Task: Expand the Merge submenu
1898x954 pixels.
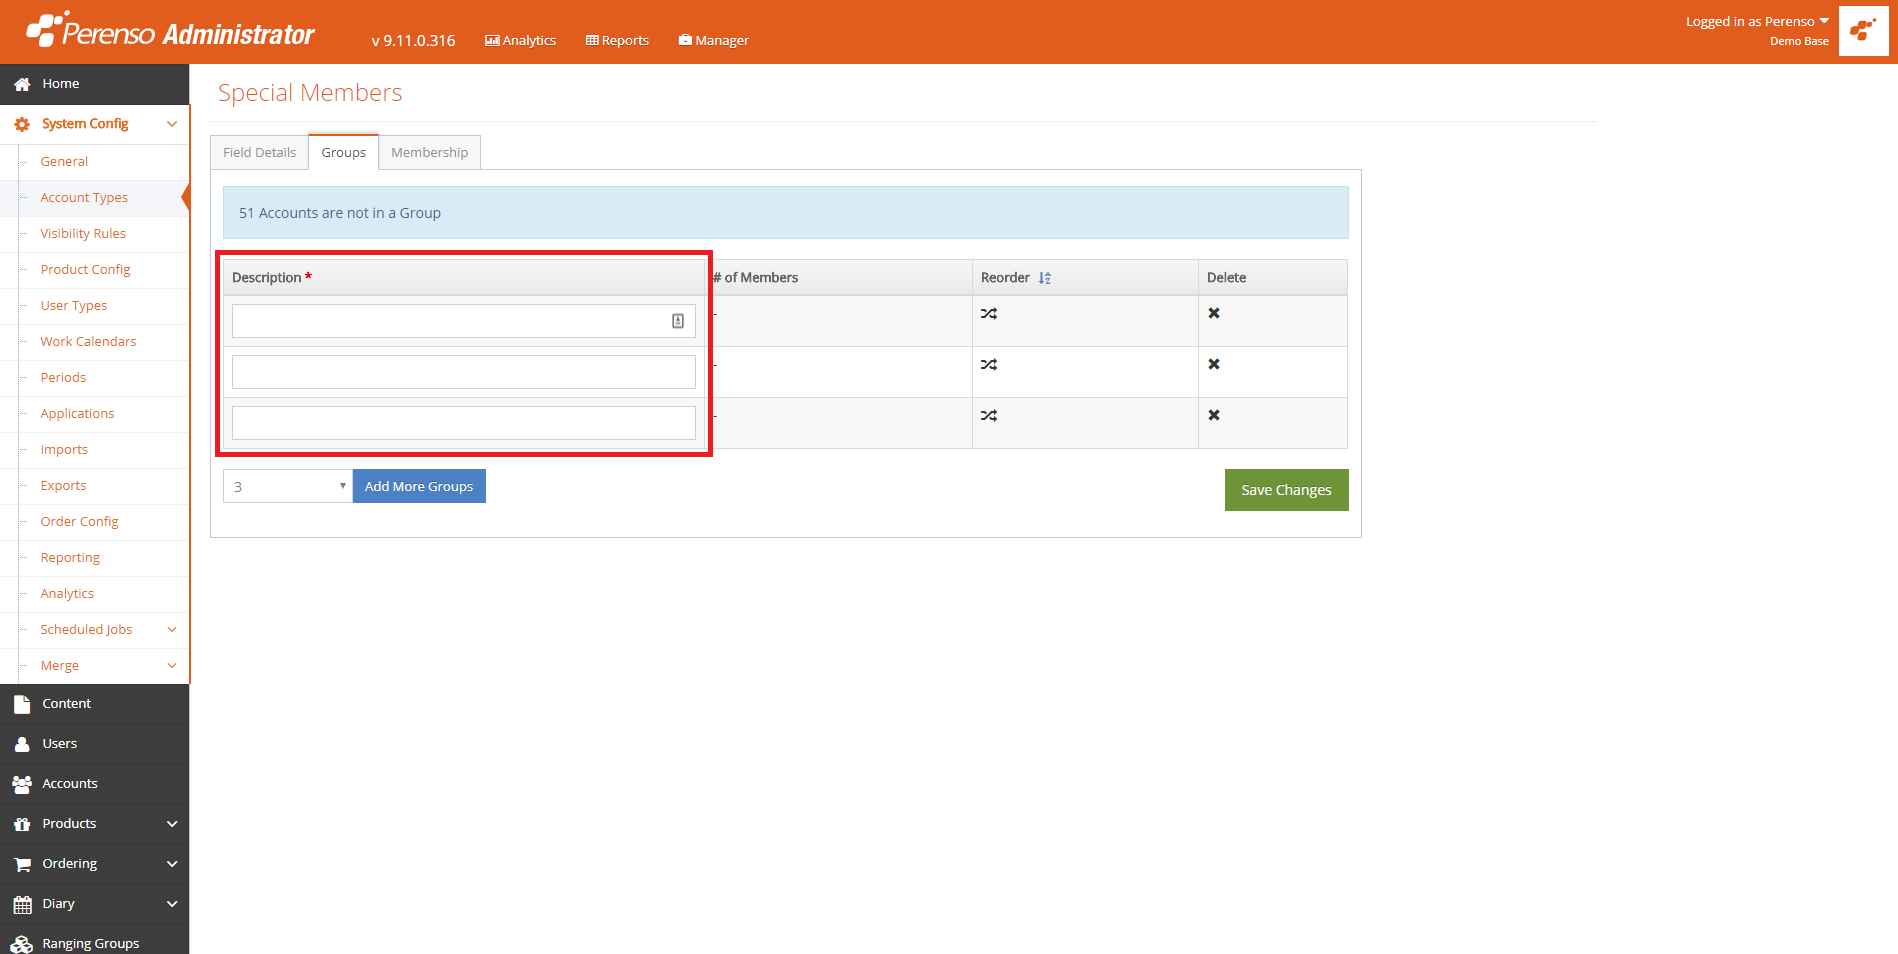Action: click(x=171, y=665)
